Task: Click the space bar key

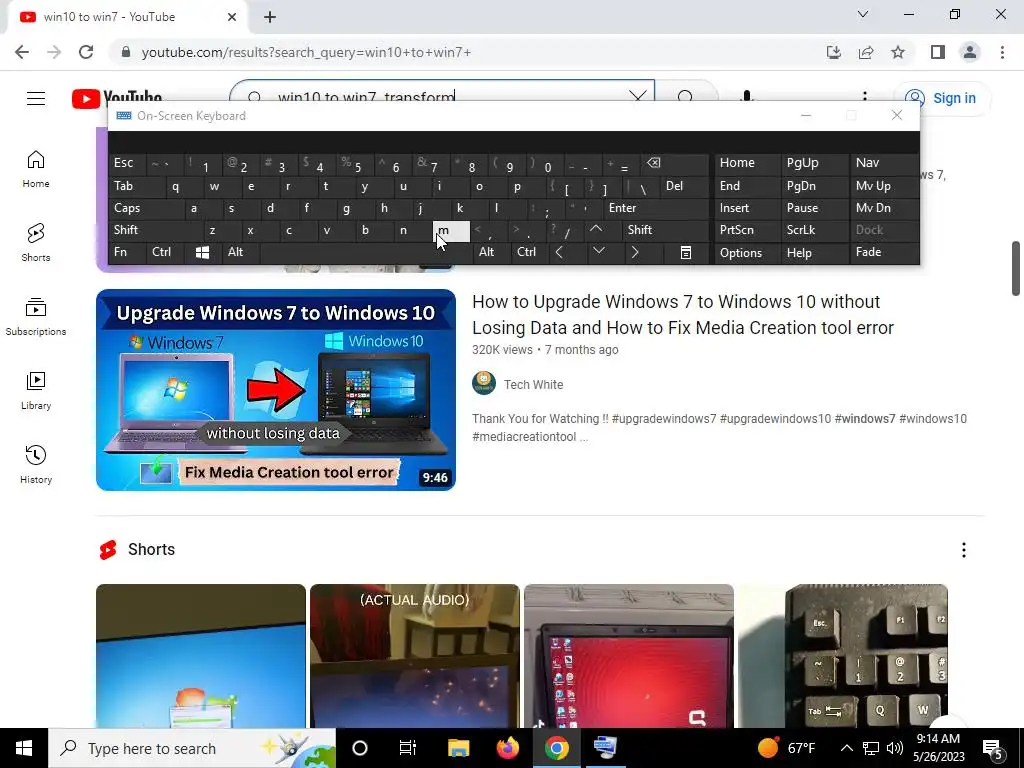Action: pyautogui.click(x=367, y=252)
